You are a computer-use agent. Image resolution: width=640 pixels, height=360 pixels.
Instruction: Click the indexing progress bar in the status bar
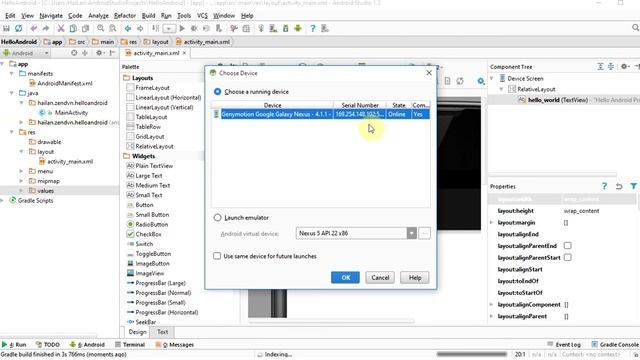click(471, 354)
